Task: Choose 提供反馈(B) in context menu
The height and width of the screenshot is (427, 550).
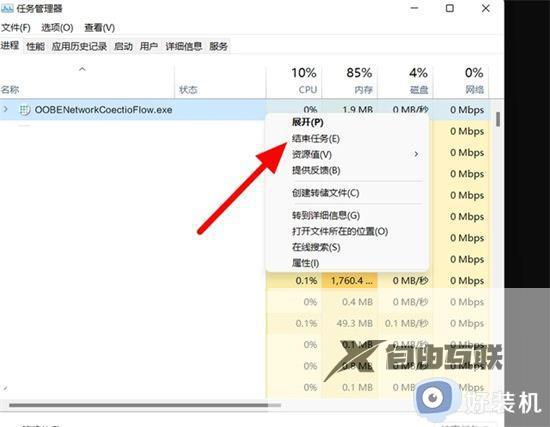Action: (316, 171)
